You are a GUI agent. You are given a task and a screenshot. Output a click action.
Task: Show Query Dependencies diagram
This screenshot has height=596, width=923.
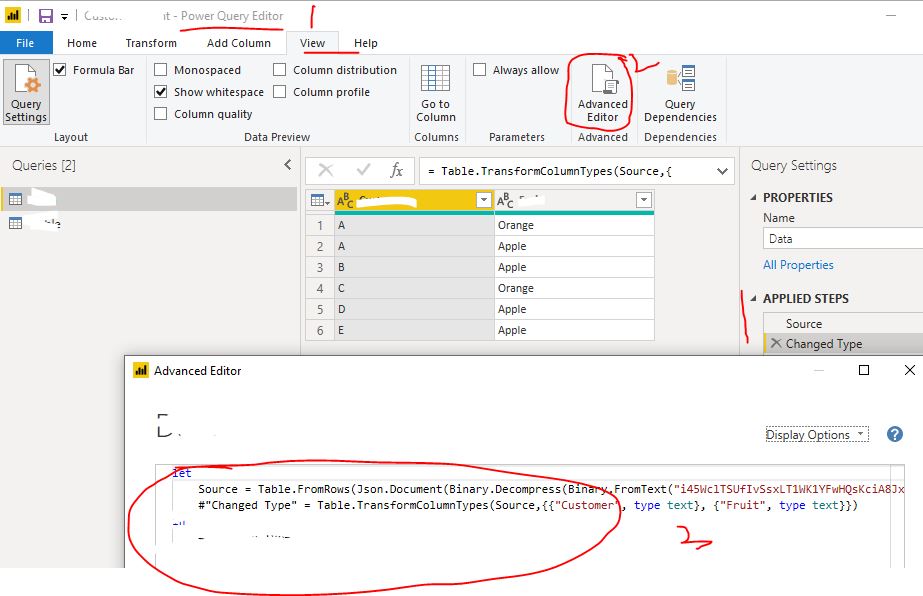point(680,92)
